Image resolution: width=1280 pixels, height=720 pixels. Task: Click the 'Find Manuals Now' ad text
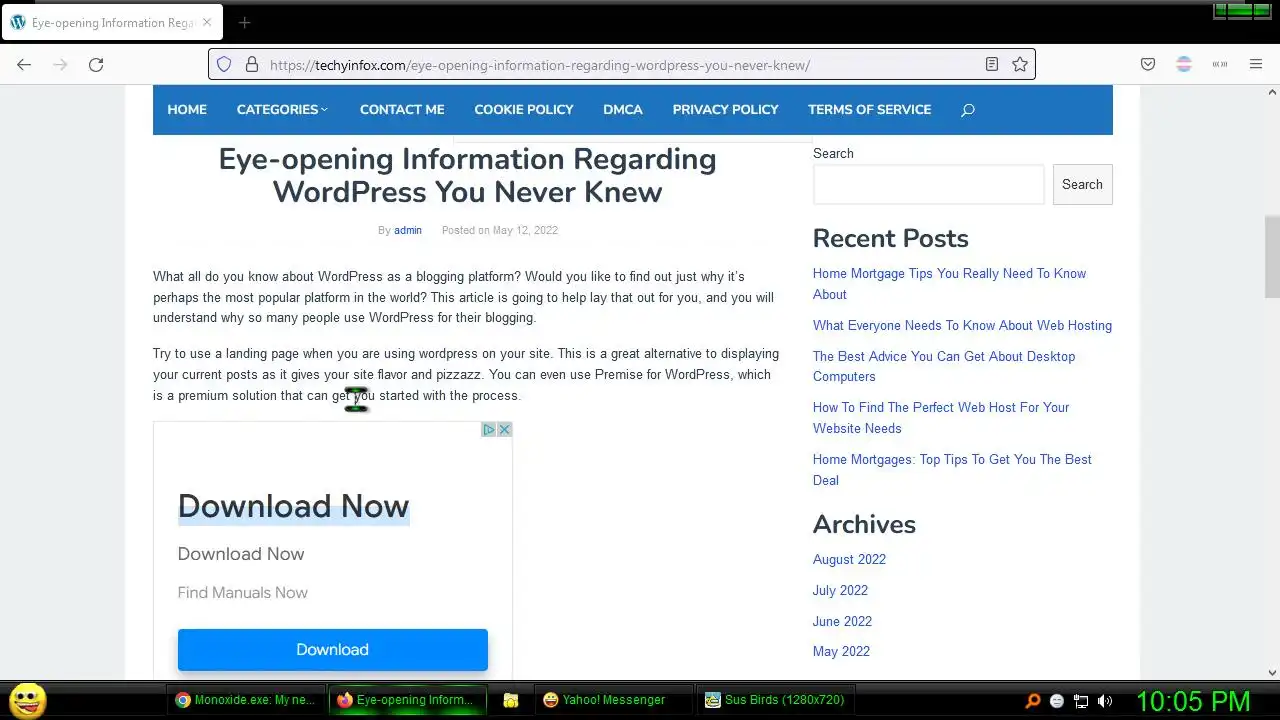(x=243, y=593)
